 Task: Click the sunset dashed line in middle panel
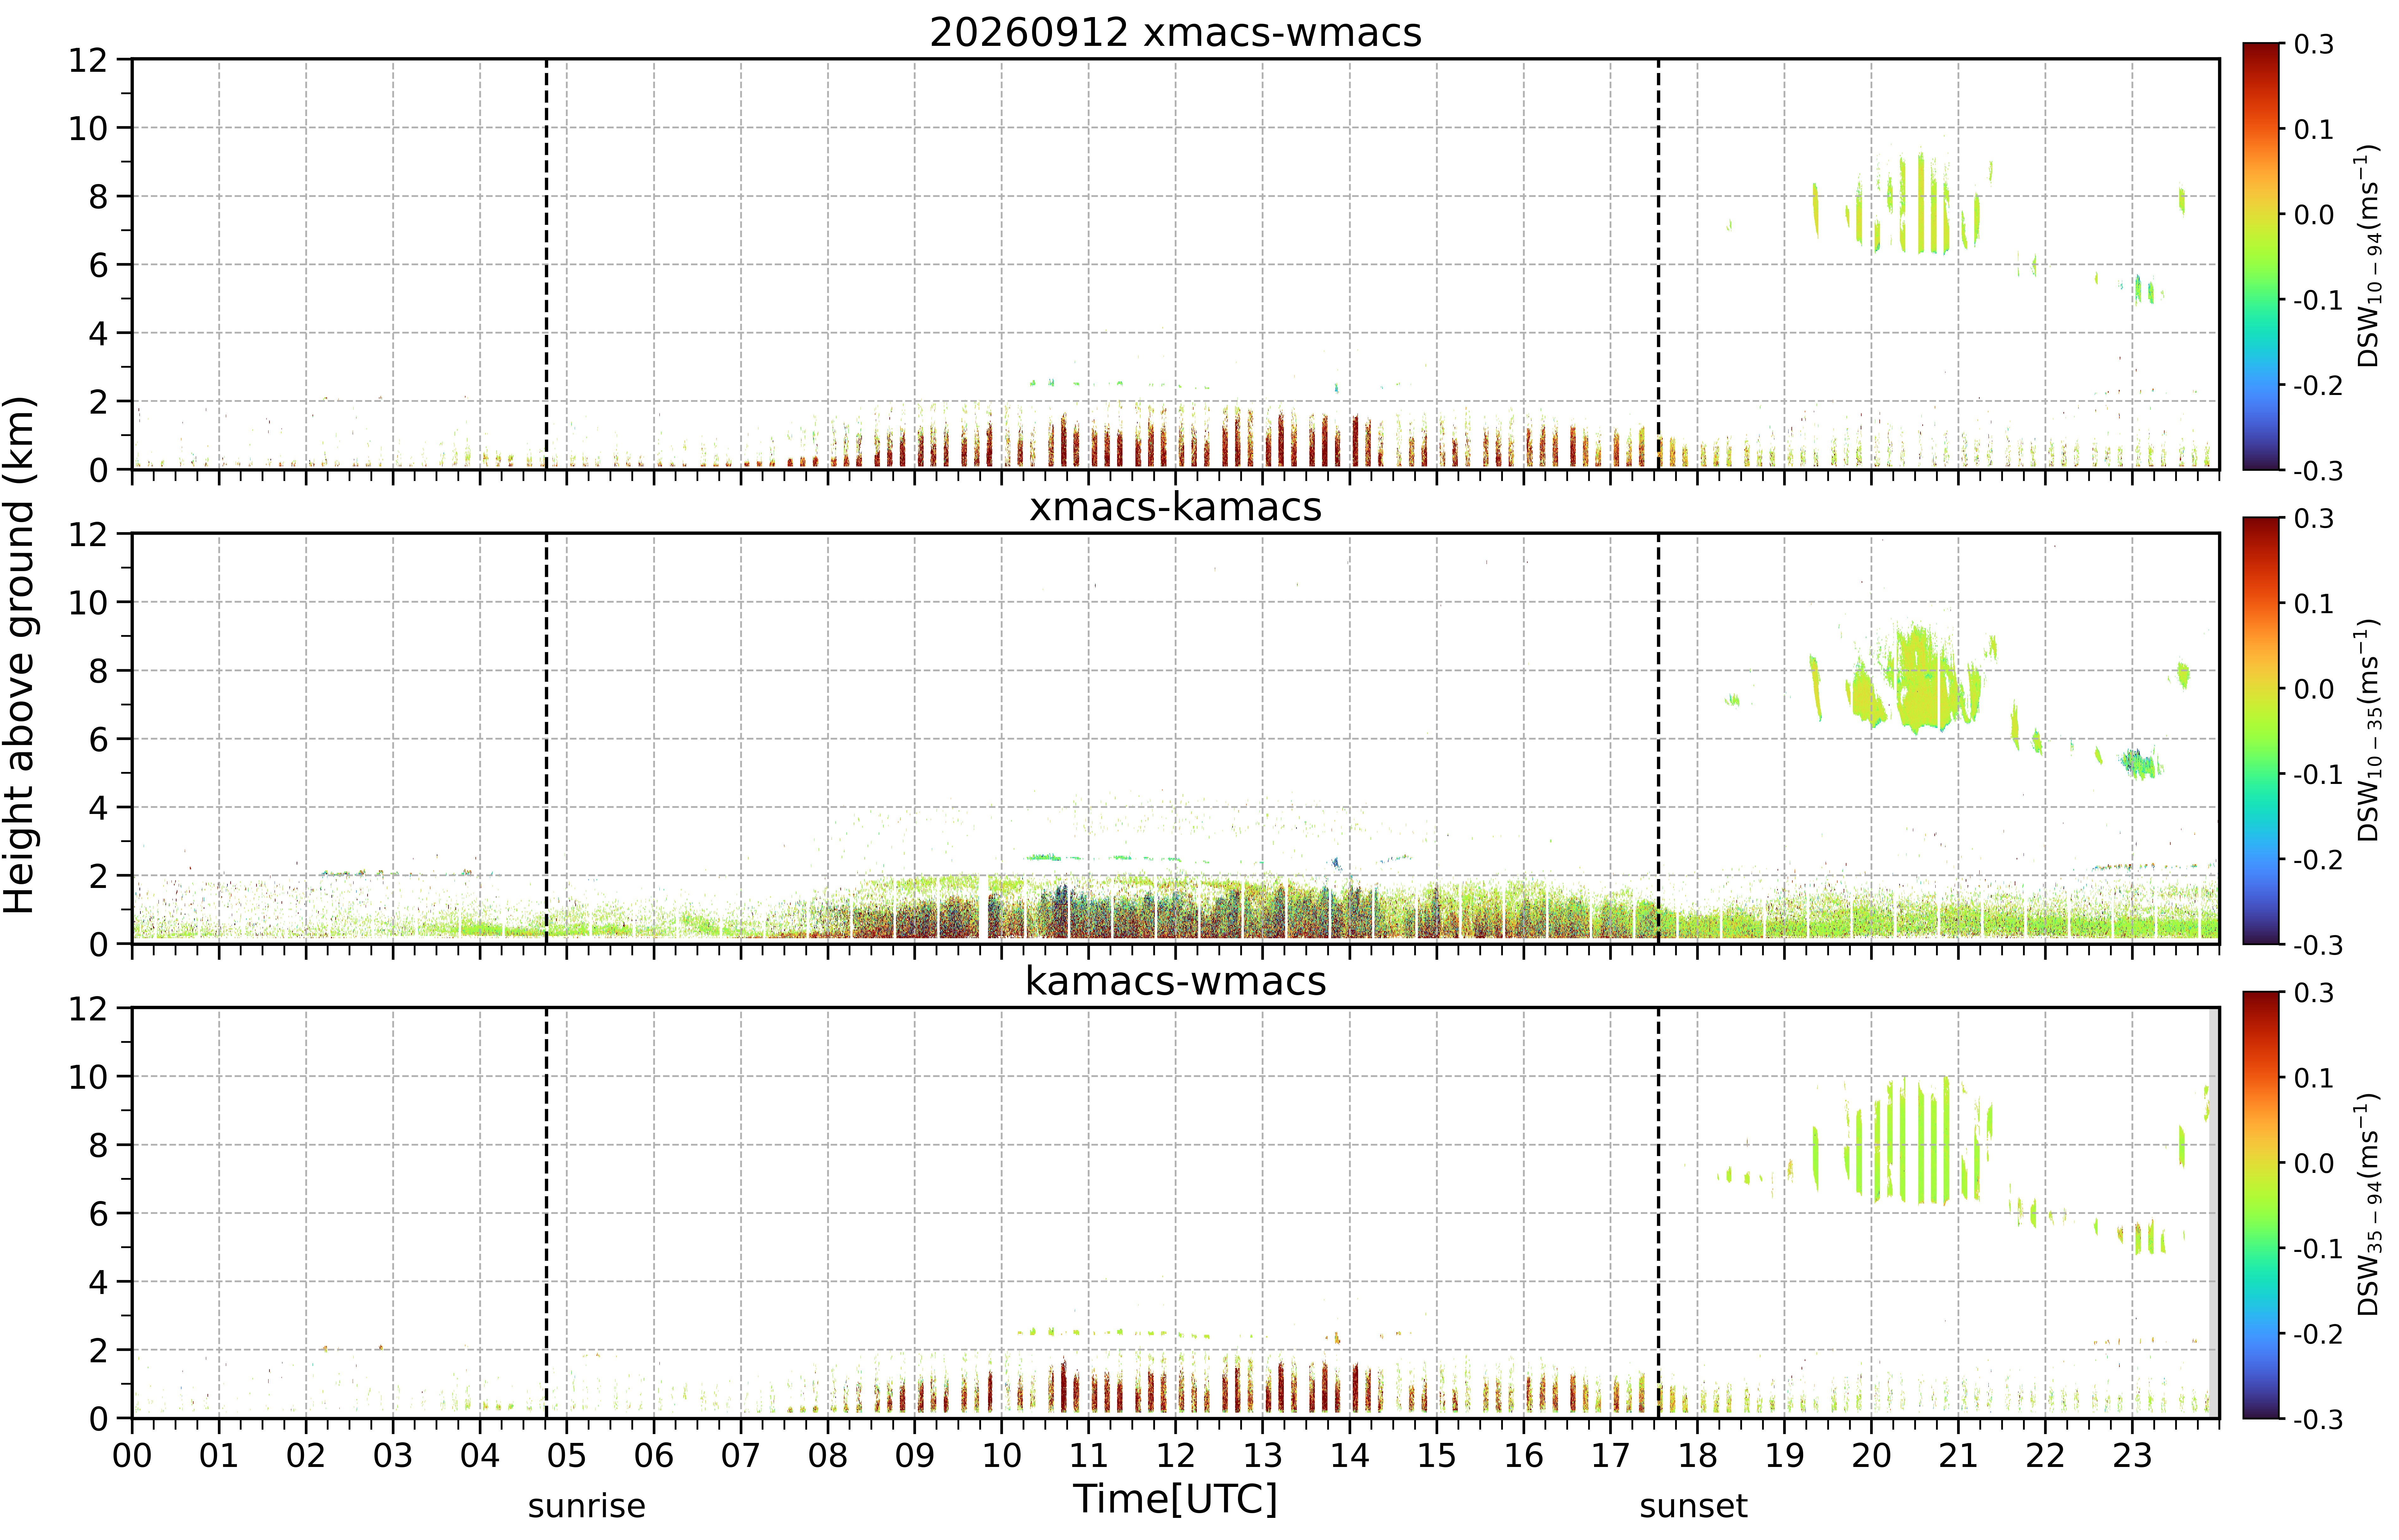pyautogui.click(x=1658, y=738)
